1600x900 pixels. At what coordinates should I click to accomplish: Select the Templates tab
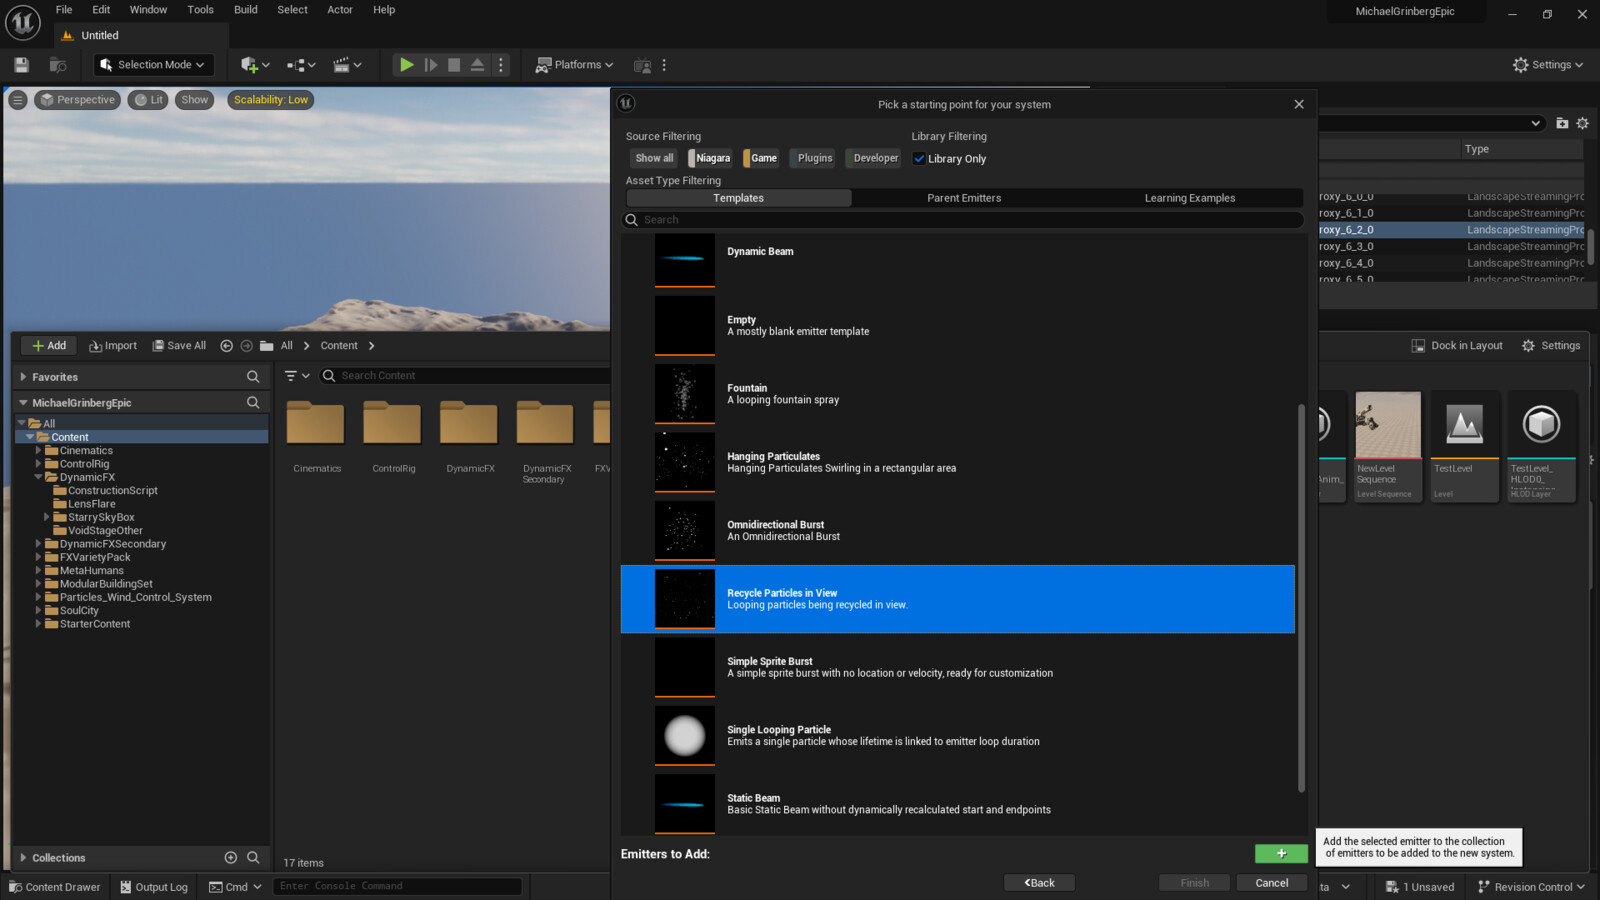point(739,198)
